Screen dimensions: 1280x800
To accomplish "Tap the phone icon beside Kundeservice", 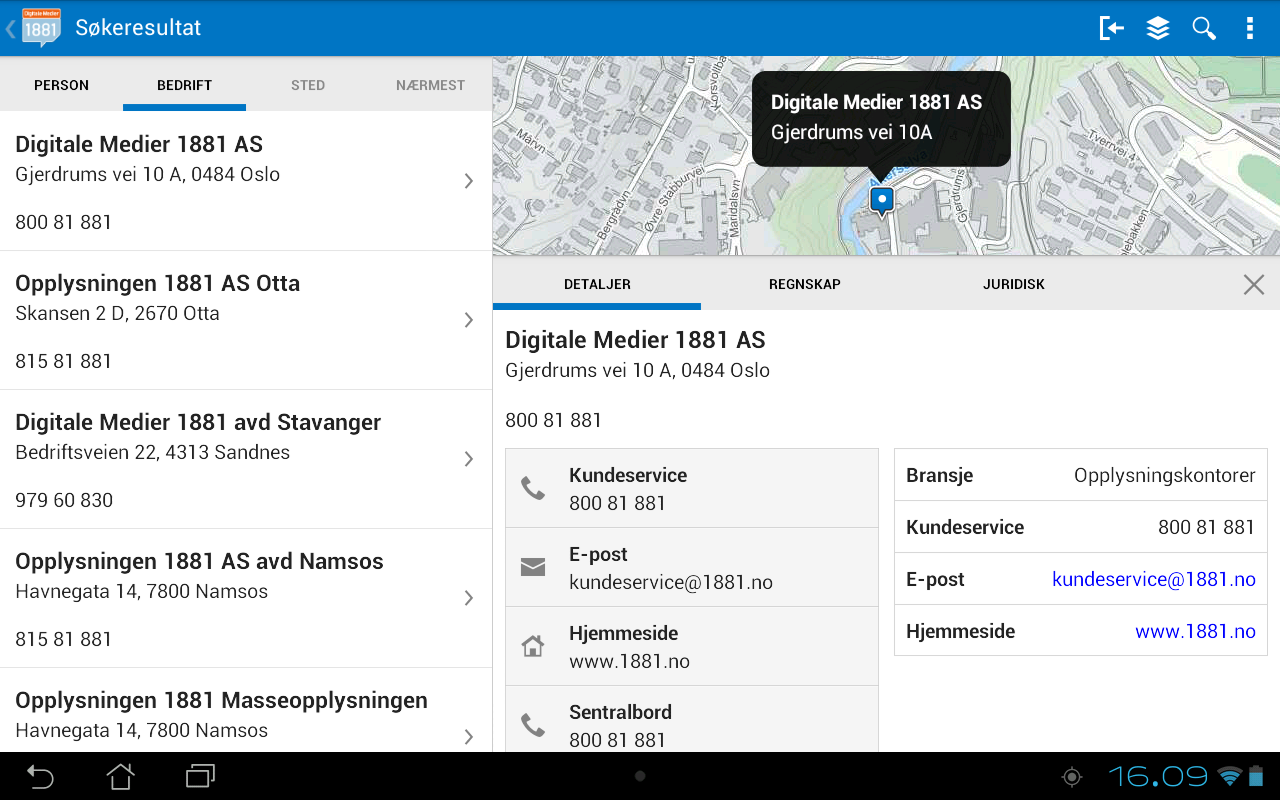I will 533,488.
